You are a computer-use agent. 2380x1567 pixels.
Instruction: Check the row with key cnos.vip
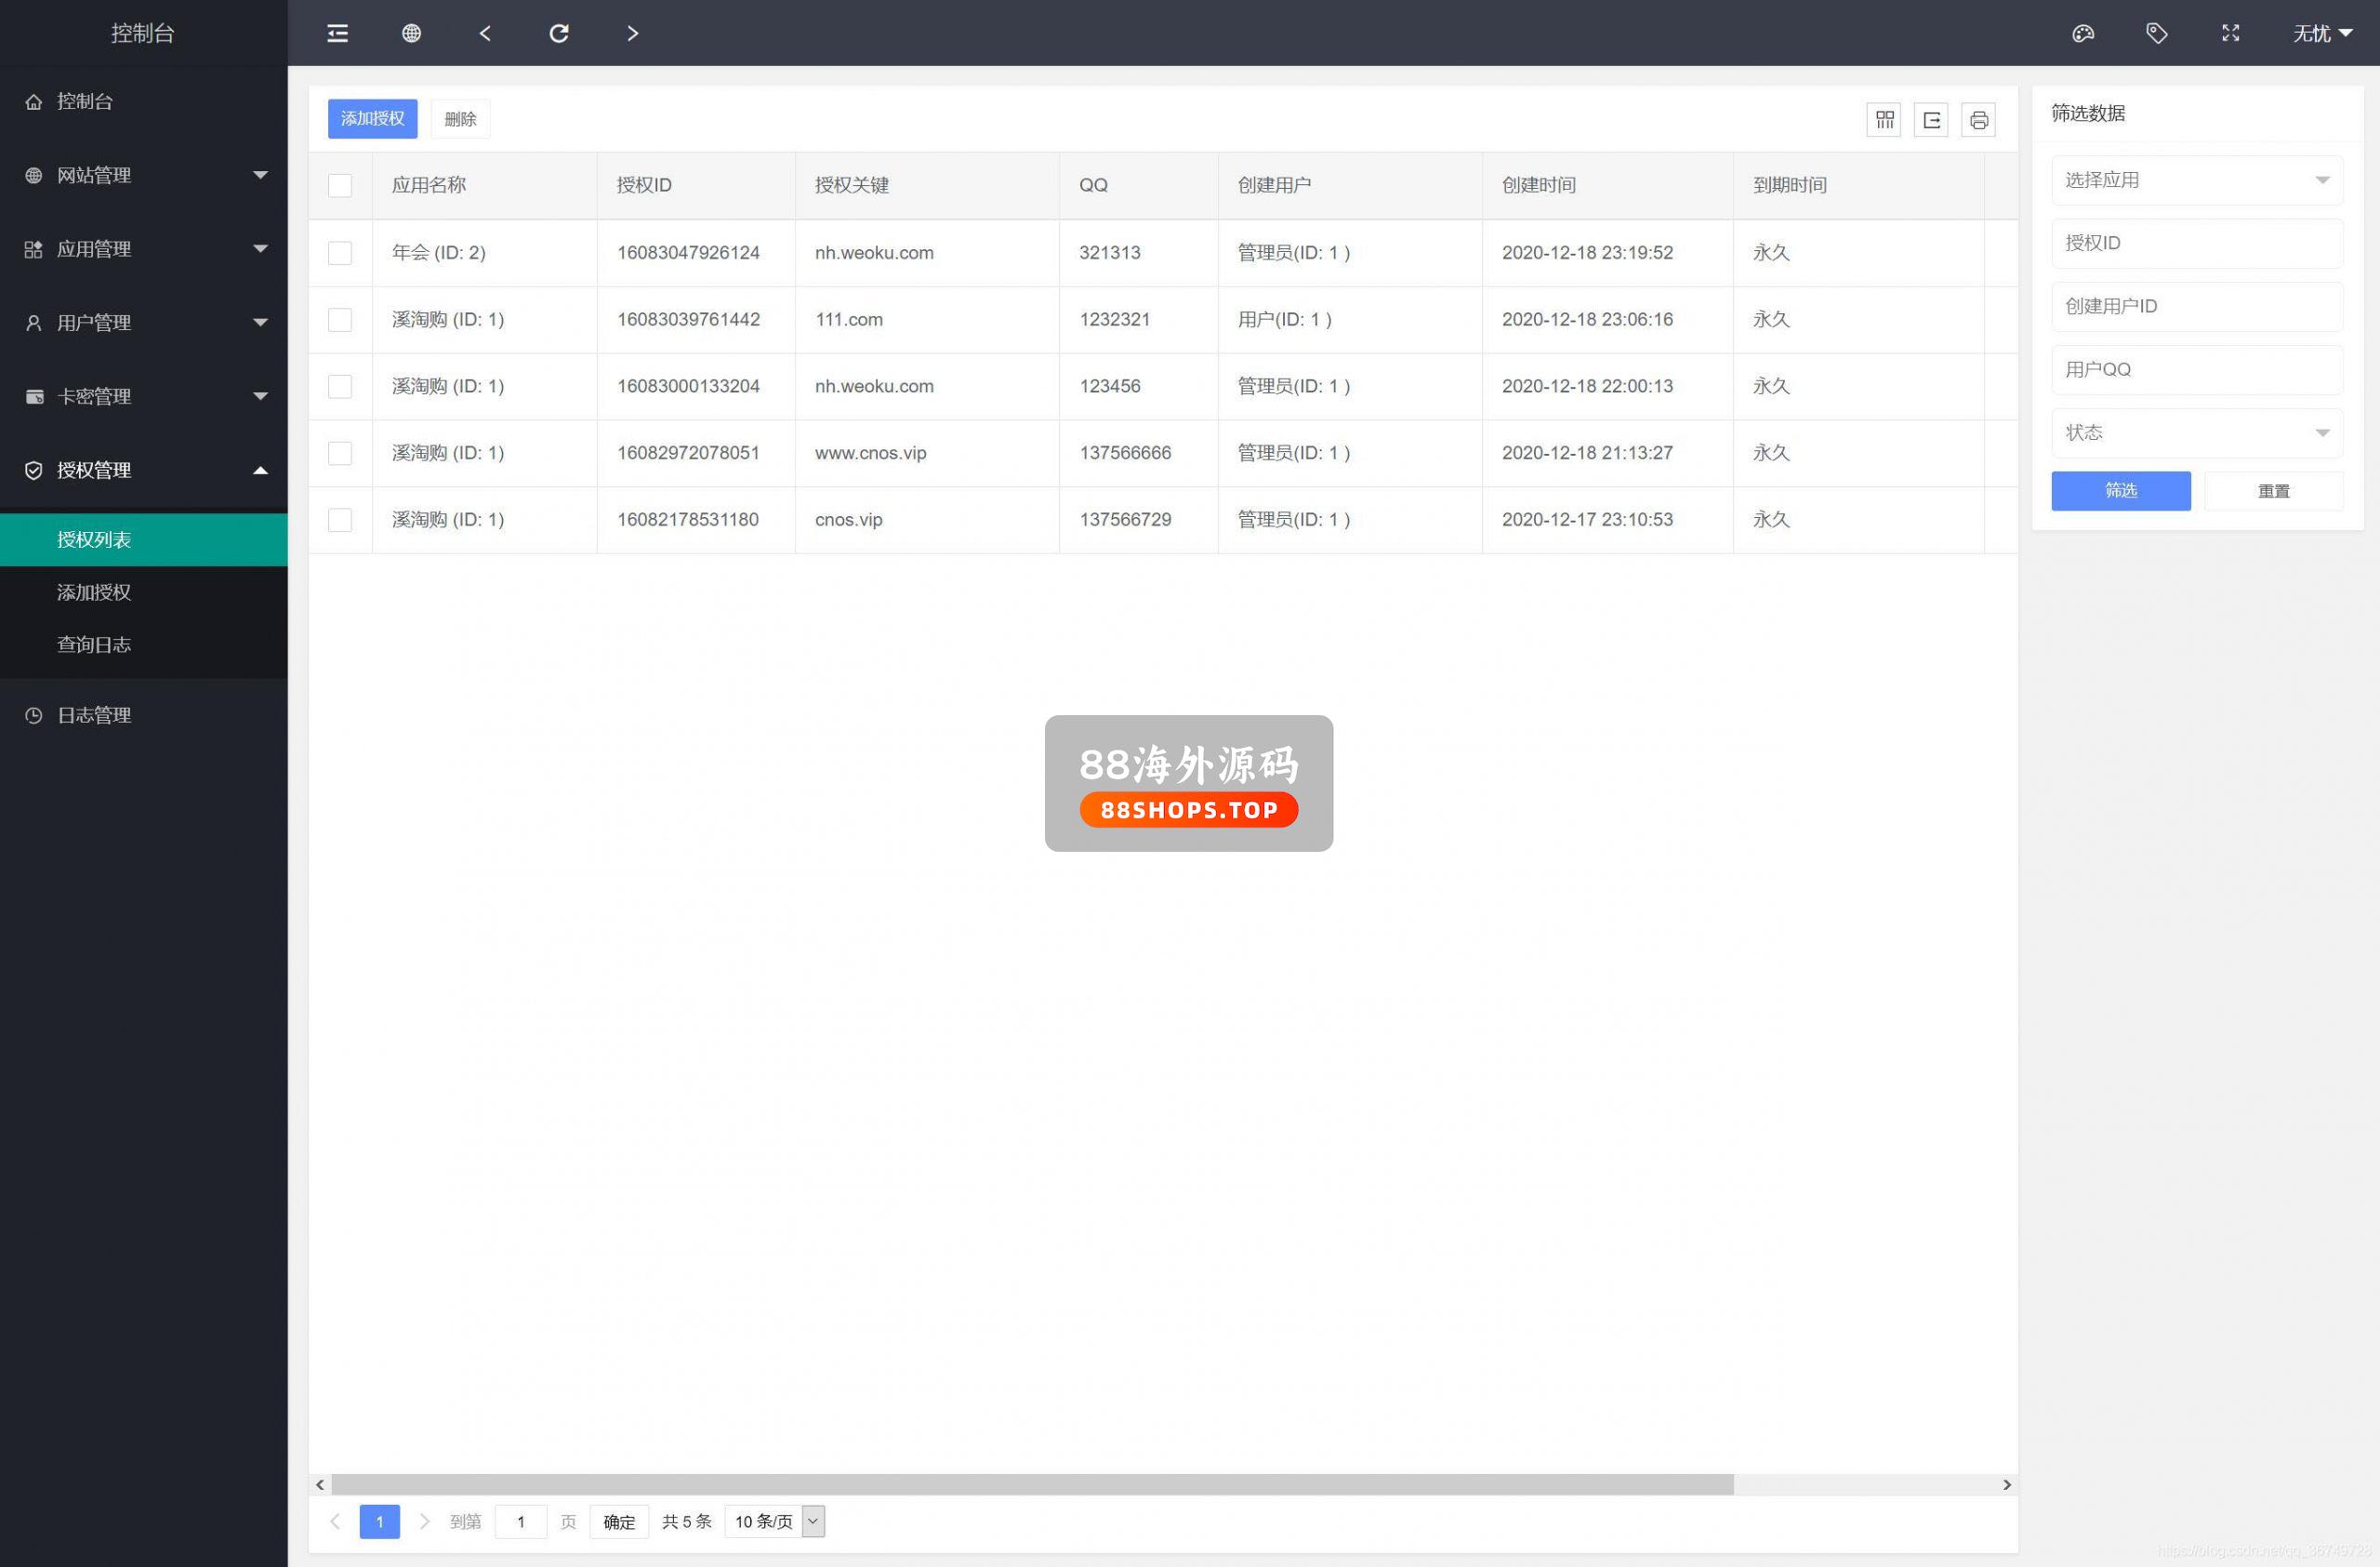340,520
